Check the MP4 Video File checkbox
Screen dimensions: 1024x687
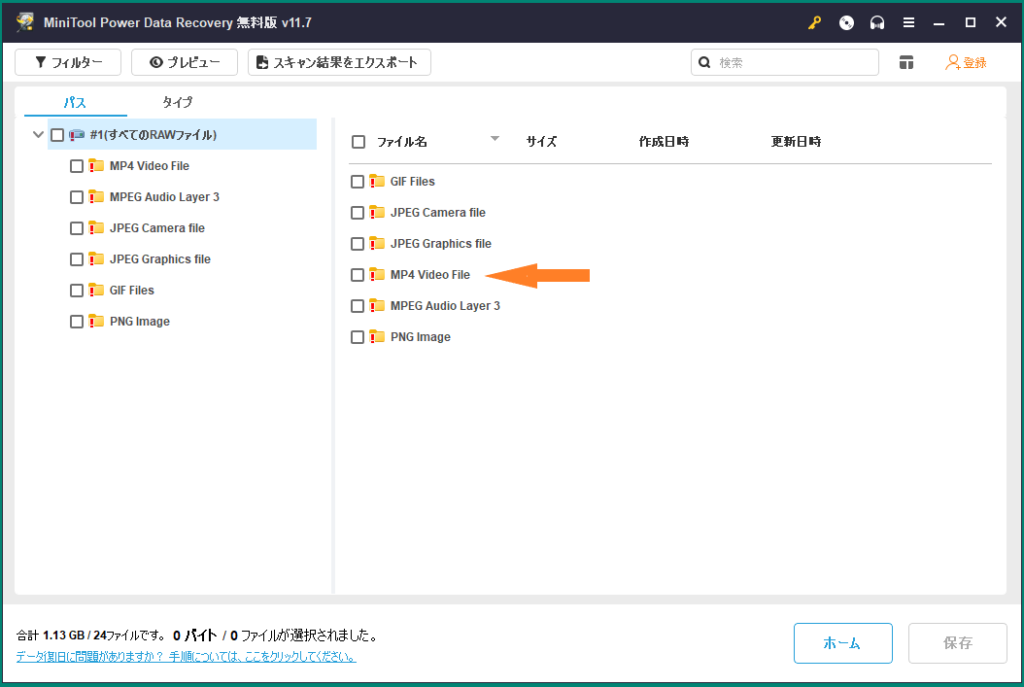coord(357,274)
